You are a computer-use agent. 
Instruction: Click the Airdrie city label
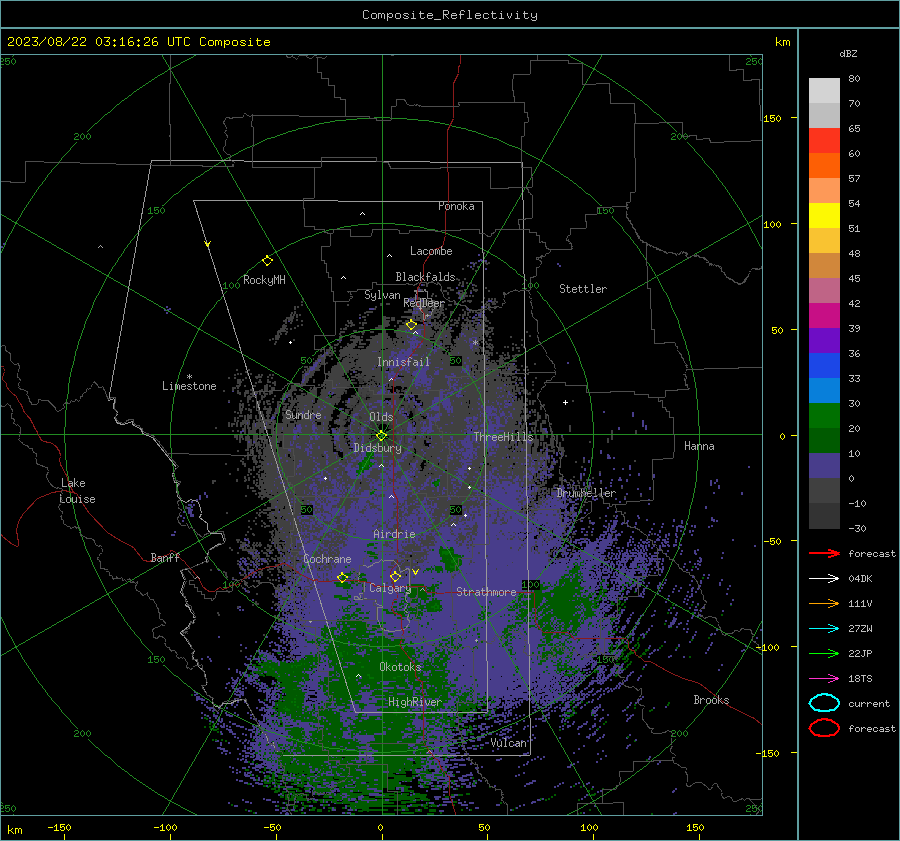click(x=394, y=534)
